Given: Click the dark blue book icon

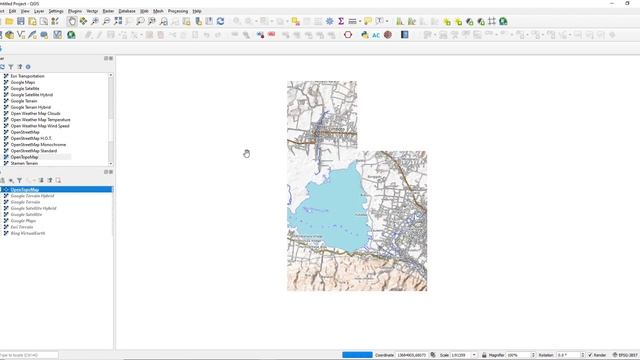Looking at the screenshot, I should point(404,35).
